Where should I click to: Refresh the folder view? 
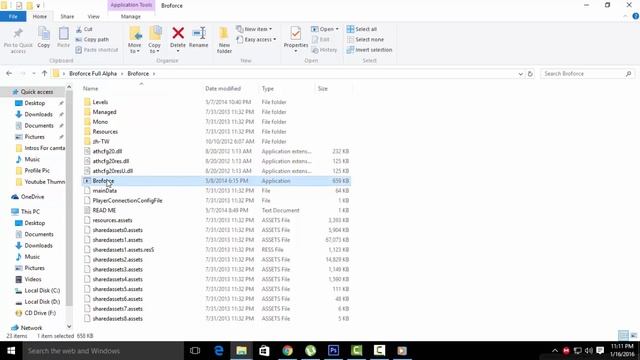[530, 74]
